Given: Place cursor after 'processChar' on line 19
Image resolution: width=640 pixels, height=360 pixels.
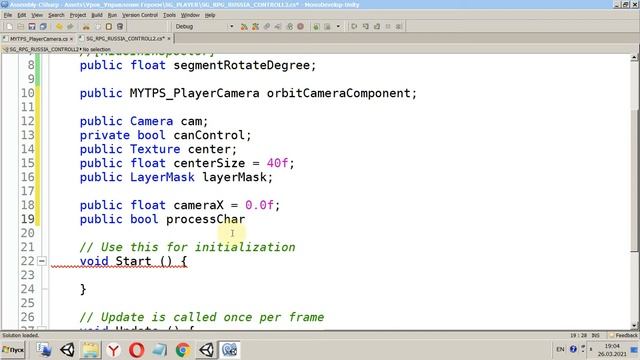Looking at the screenshot, I should (246, 219).
